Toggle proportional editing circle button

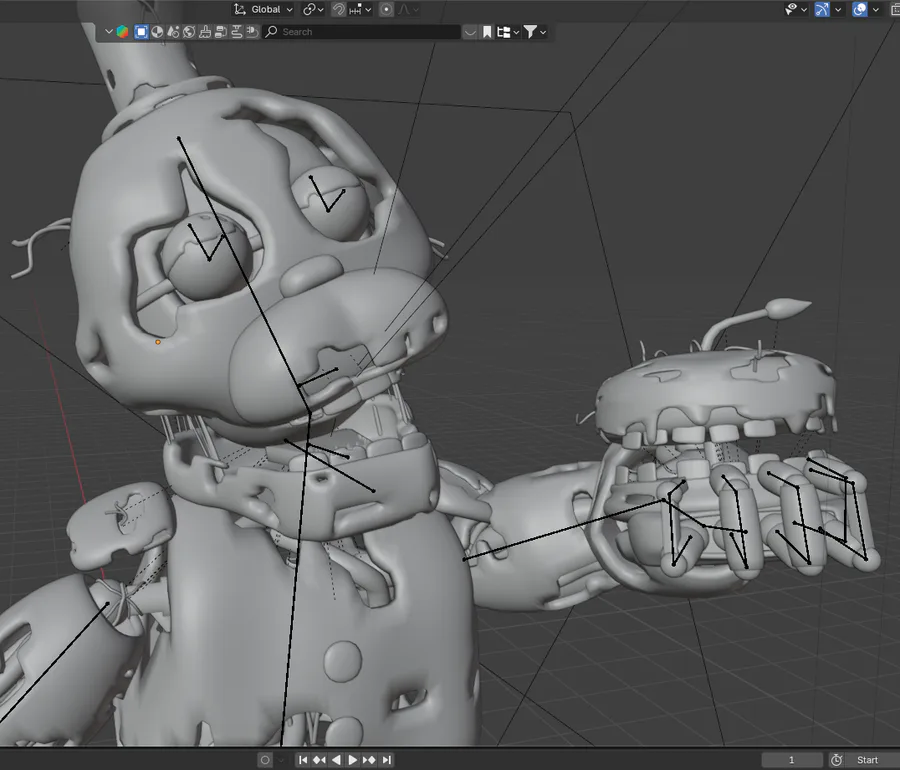(x=386, y=9)
